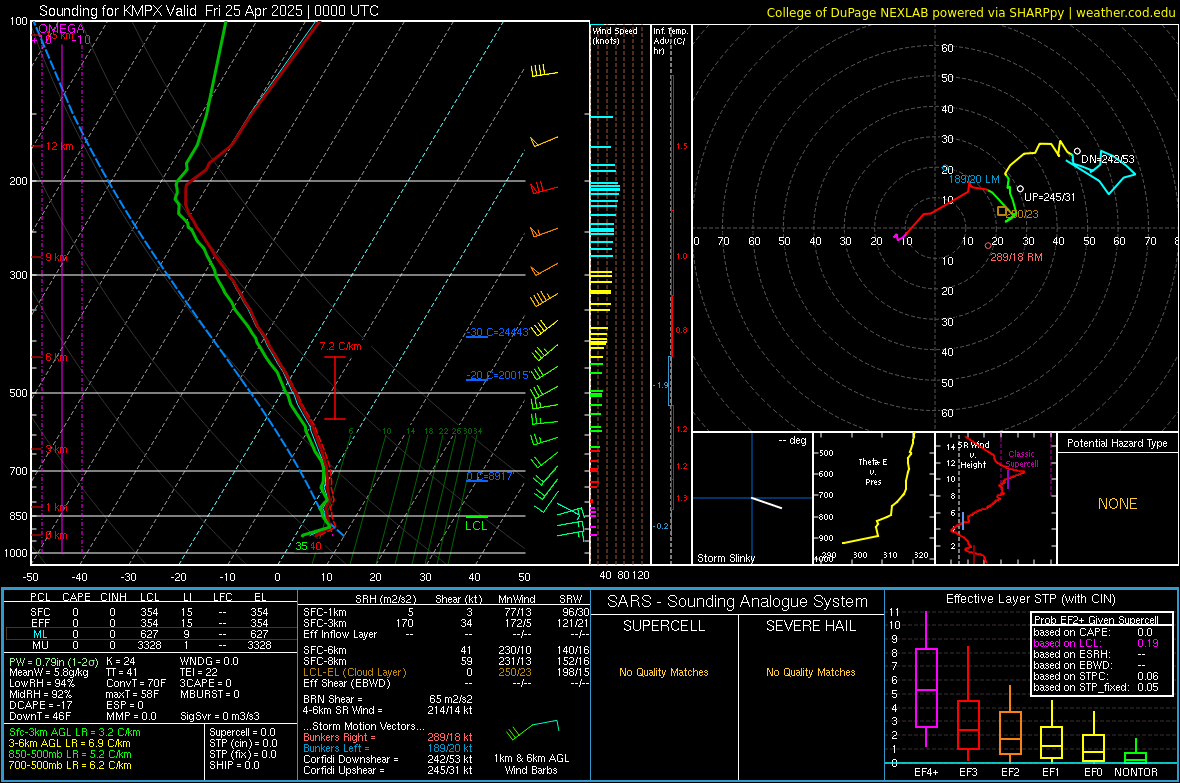This screenshot has height=783, width=1180.
Task: Click the EF3 red box plot
Action: [968, 725]
